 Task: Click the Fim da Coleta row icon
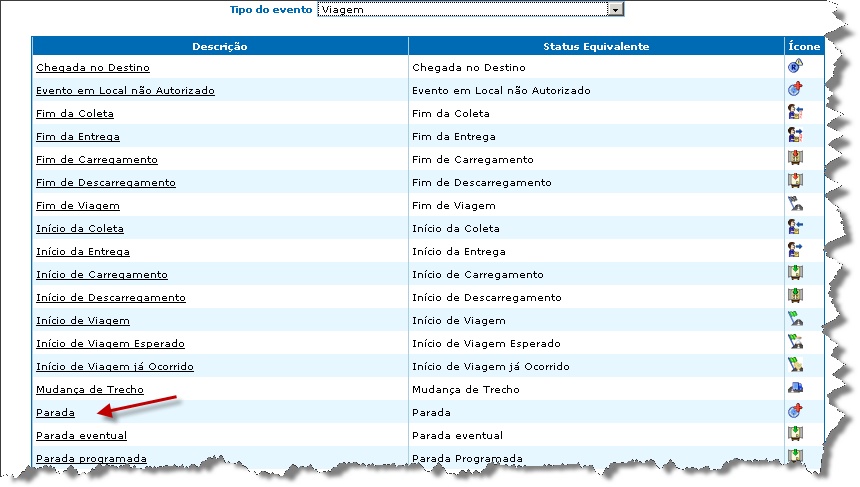tap(795, 112)
